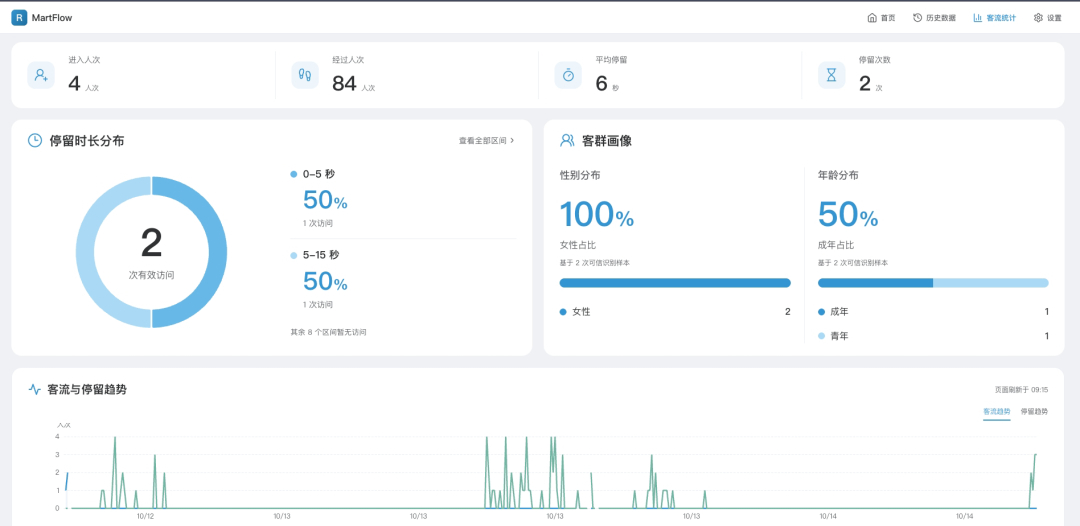Click the light blue donut chart segment
This screenshot has height=526, width=1080.
coord(83,252)
